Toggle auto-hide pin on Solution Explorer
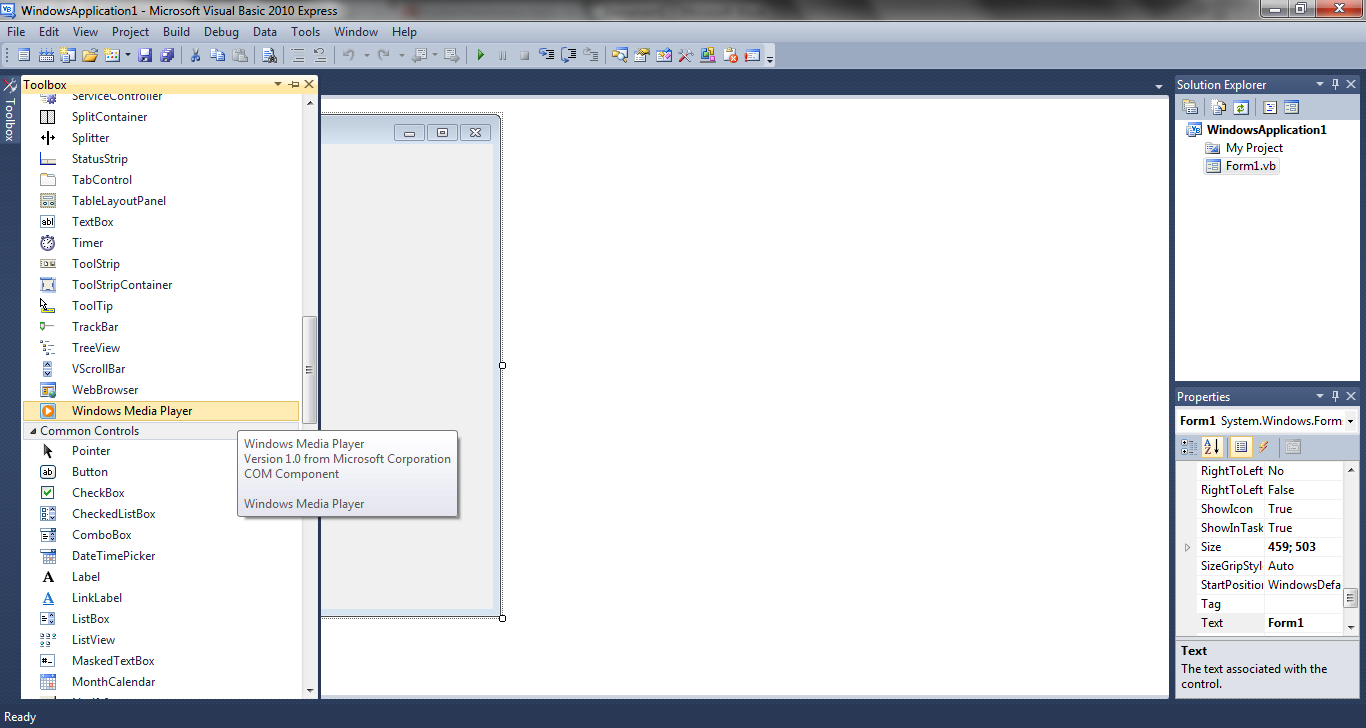This screenshot has width=1366, height=728. 1335,85
